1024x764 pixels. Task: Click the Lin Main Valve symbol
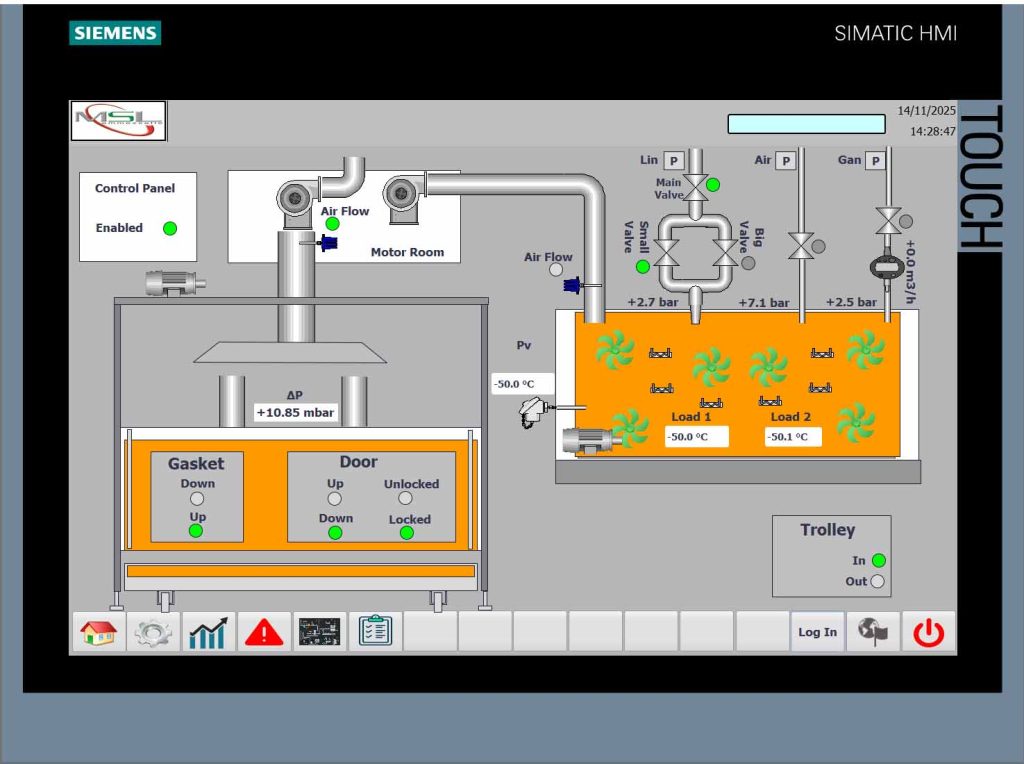tap(696, 184)
